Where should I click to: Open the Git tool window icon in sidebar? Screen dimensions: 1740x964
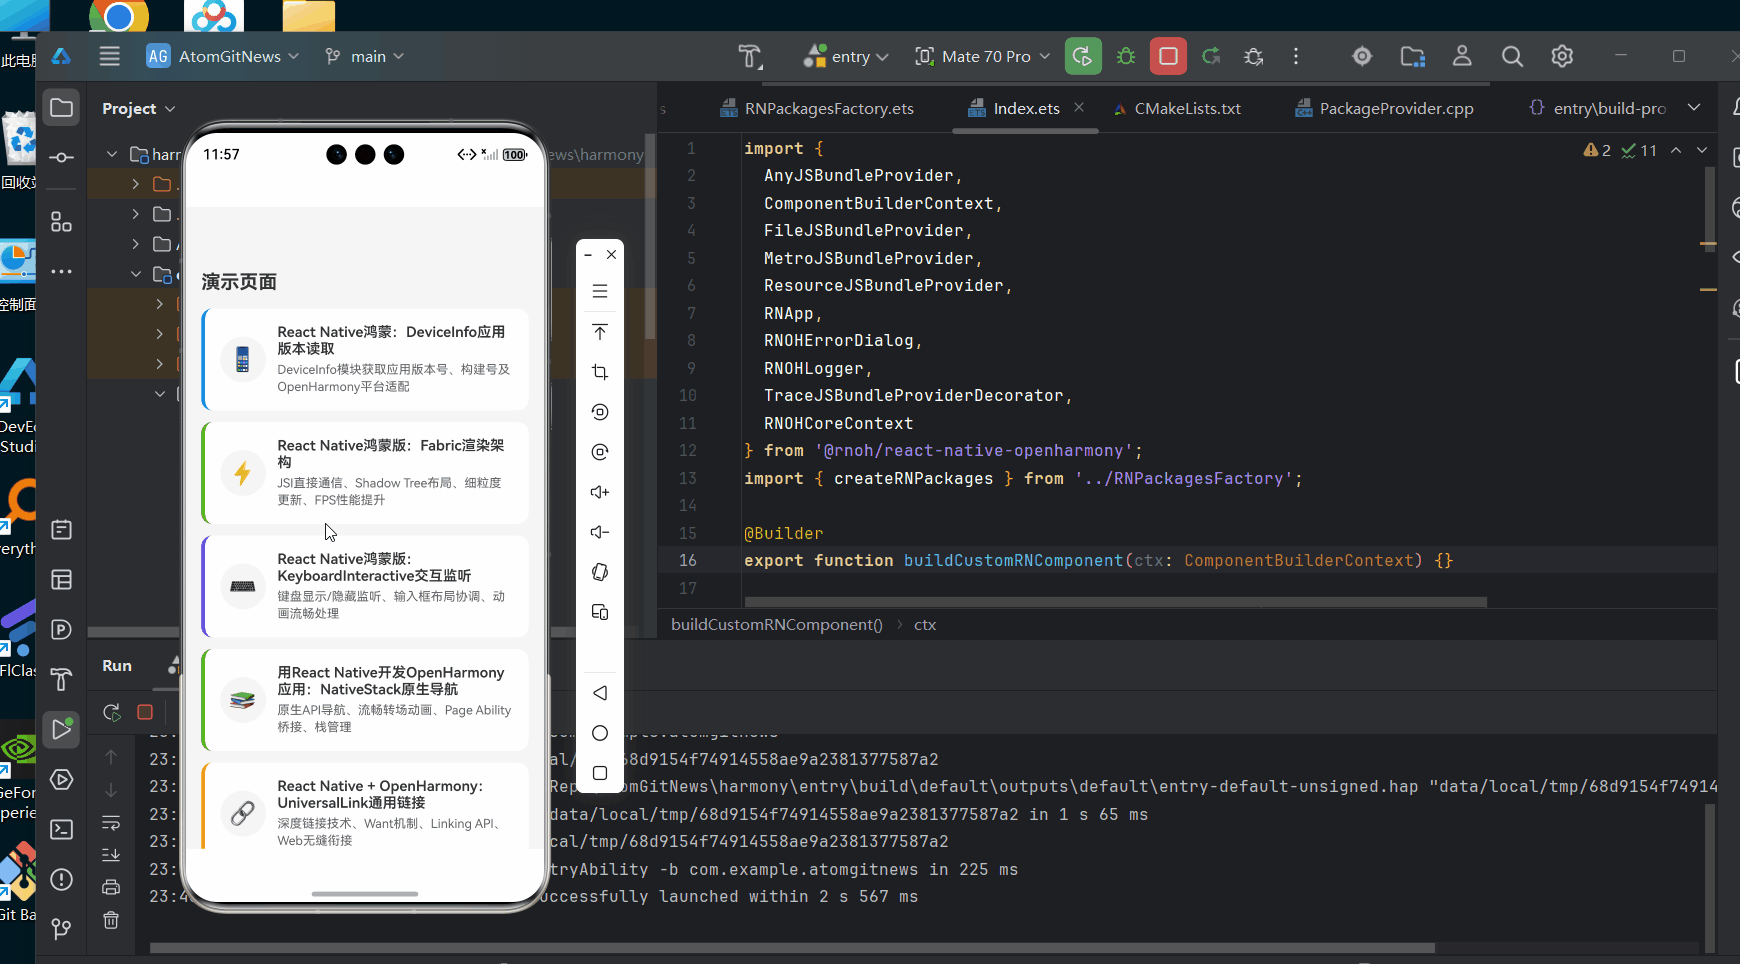coord(61,929)
